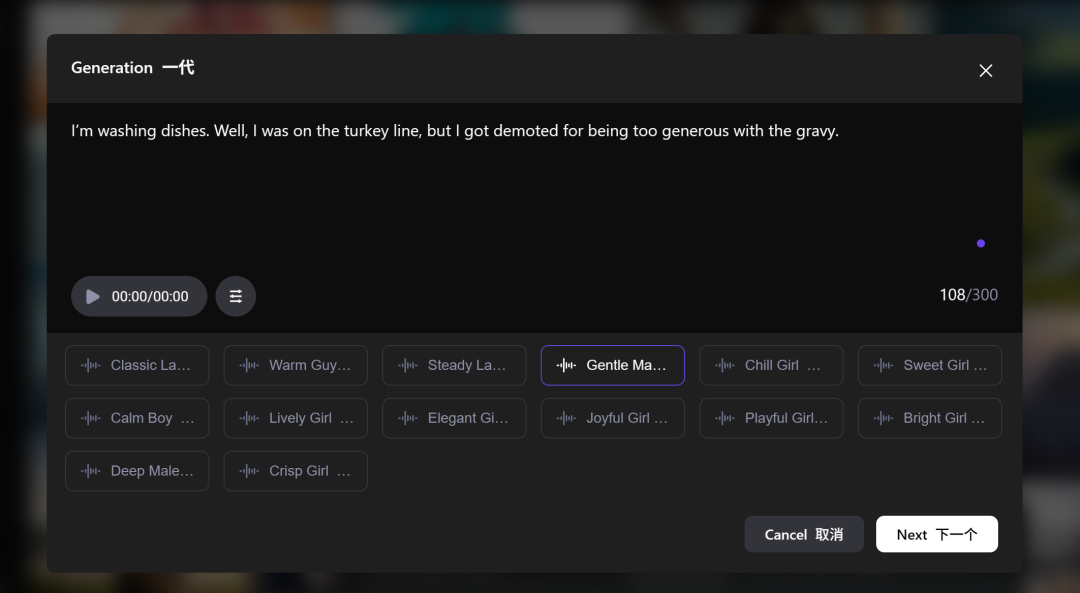This screenshot has width=1080, height=593.
Task: Click waveform icon on Calm Boy voice
Action: pos(90,418)
